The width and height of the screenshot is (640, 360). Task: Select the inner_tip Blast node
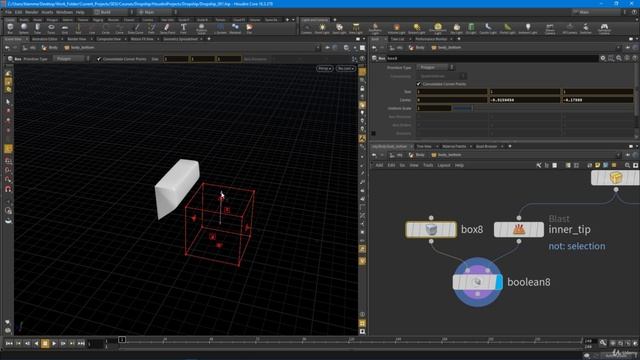click(519, 229)
